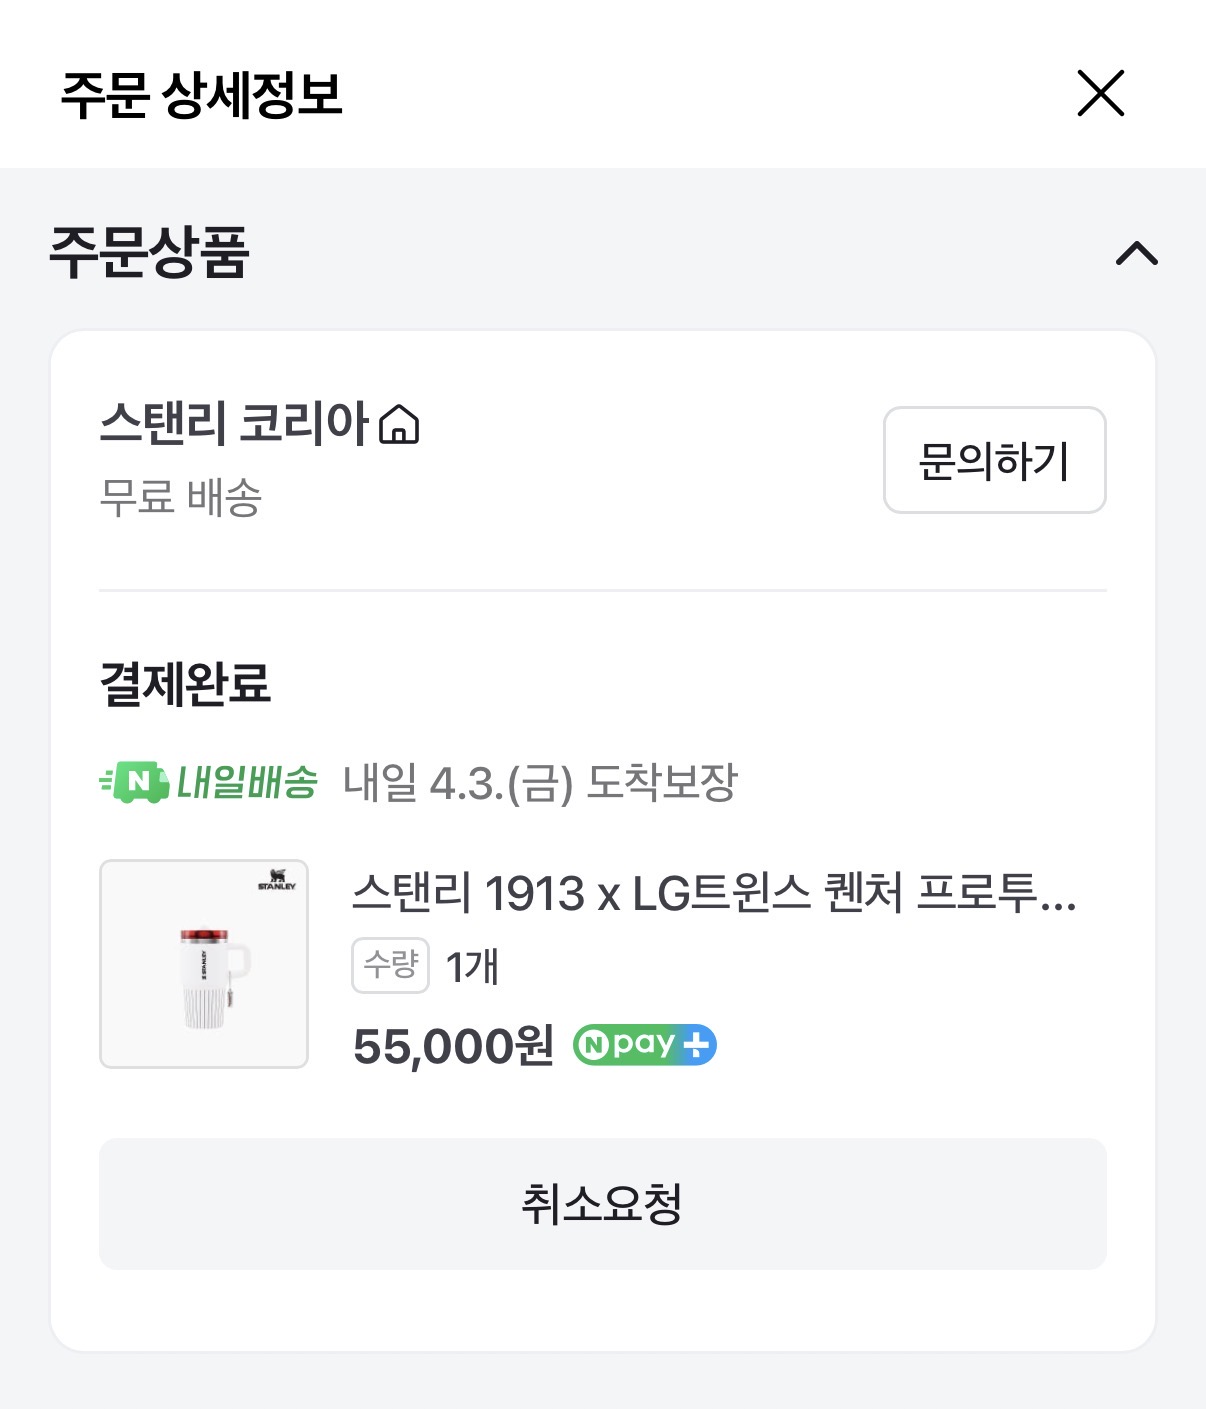The height and width of the screenshot is (1409, 1206).
Task: Click the green N delivery truck icon
Action: pyautogui.click(x=135, y=782)
